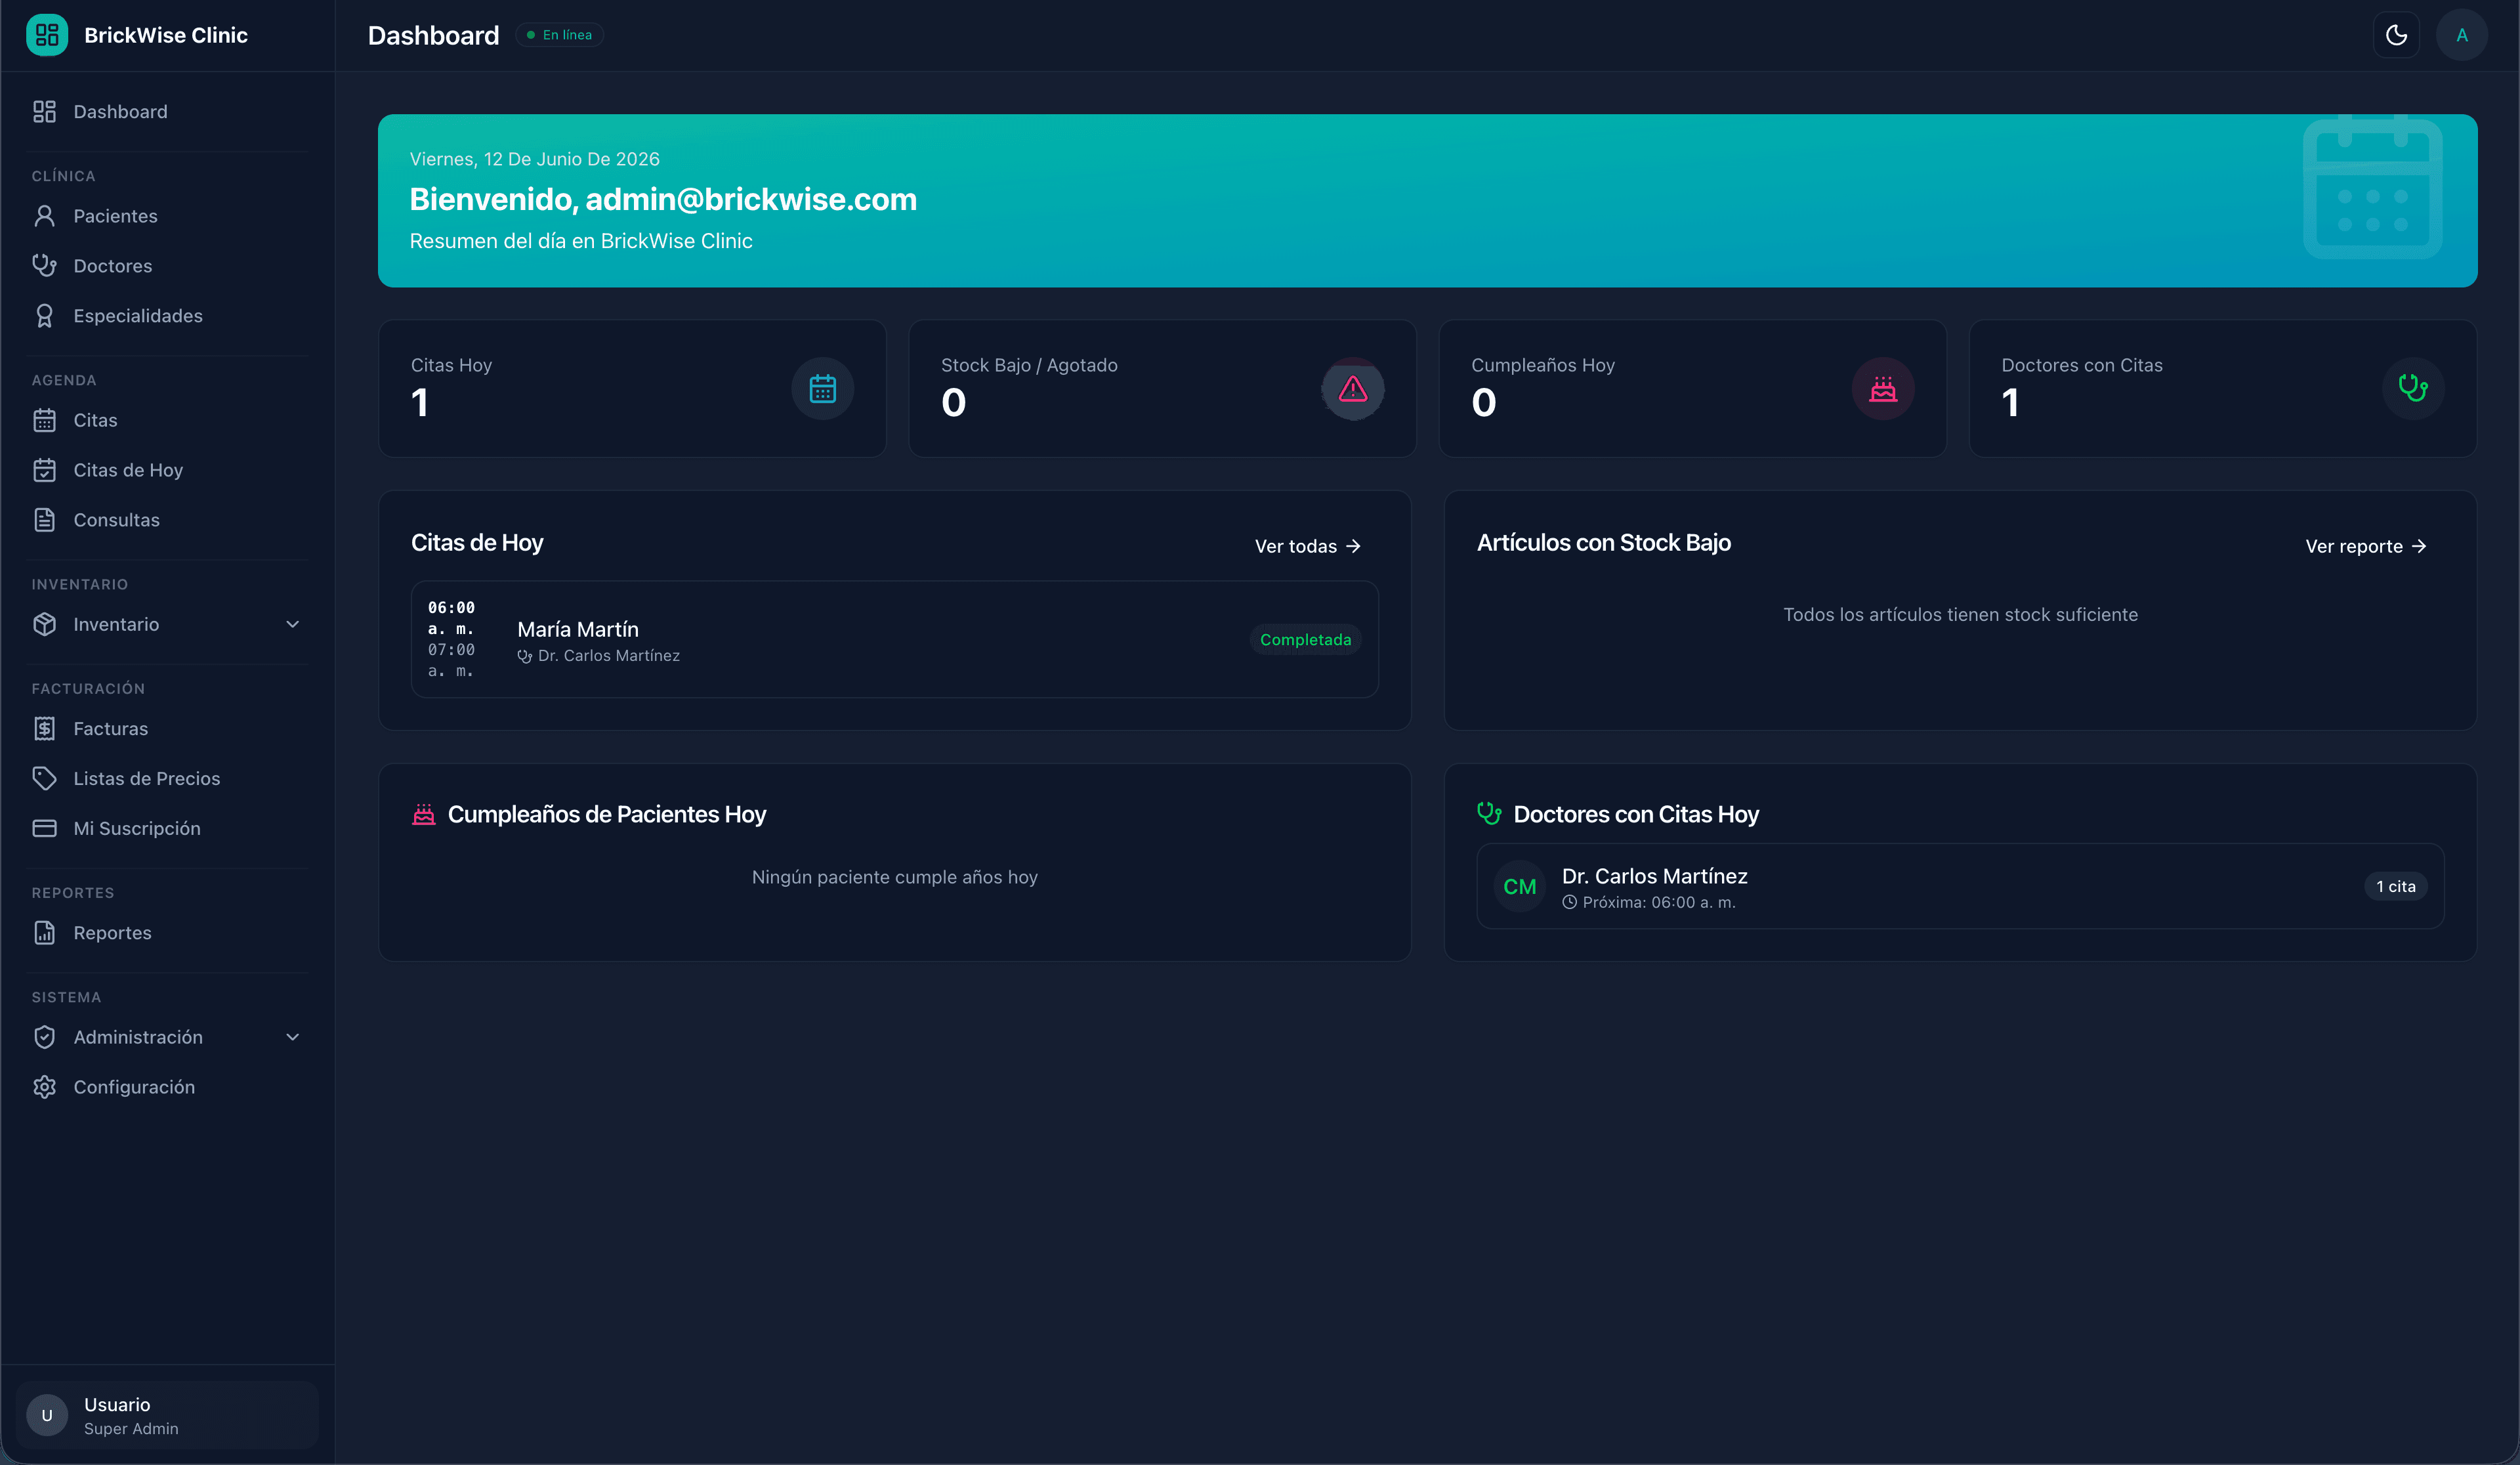Click the Citas calendar icon in sidebar
Viewport: 2520px width, 1465px height.
click(x=44, y=420)
